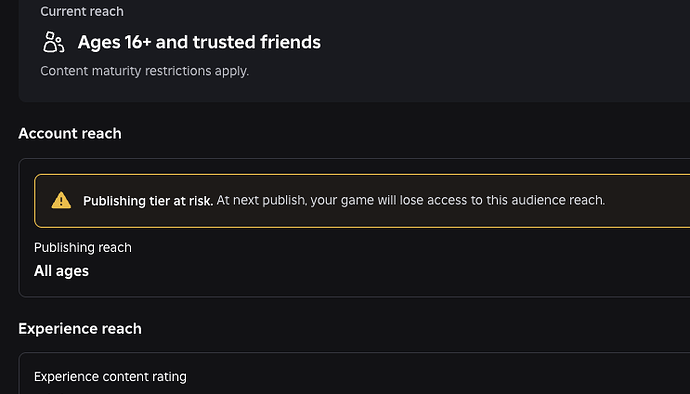This screenshot has width=690, height=394.
Task: Click the lose access to audience reach message
Action: tap(411, 200)
